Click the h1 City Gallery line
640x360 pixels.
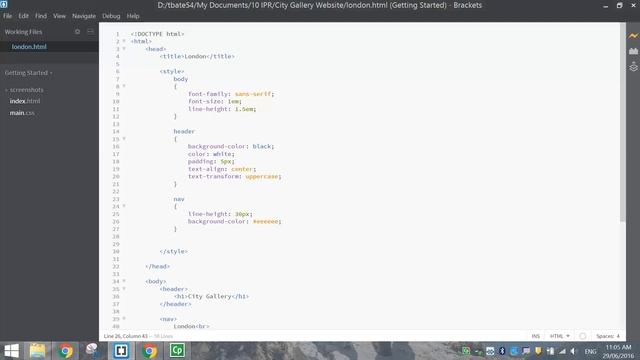pos(211,296)
